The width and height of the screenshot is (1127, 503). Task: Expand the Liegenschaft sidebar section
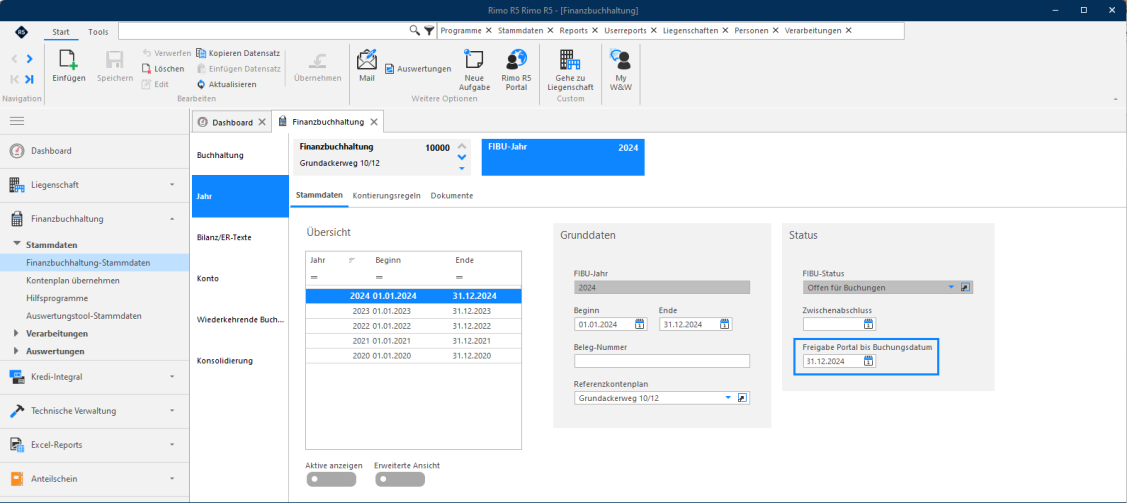tap(172, 185)
